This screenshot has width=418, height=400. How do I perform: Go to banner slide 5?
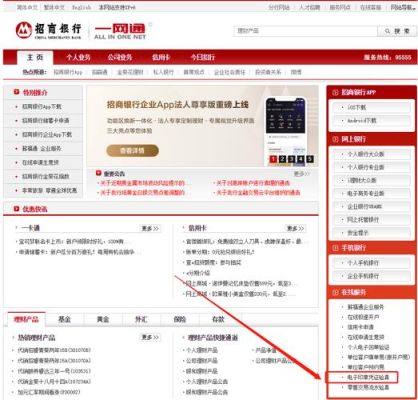(x=310, y=159)
